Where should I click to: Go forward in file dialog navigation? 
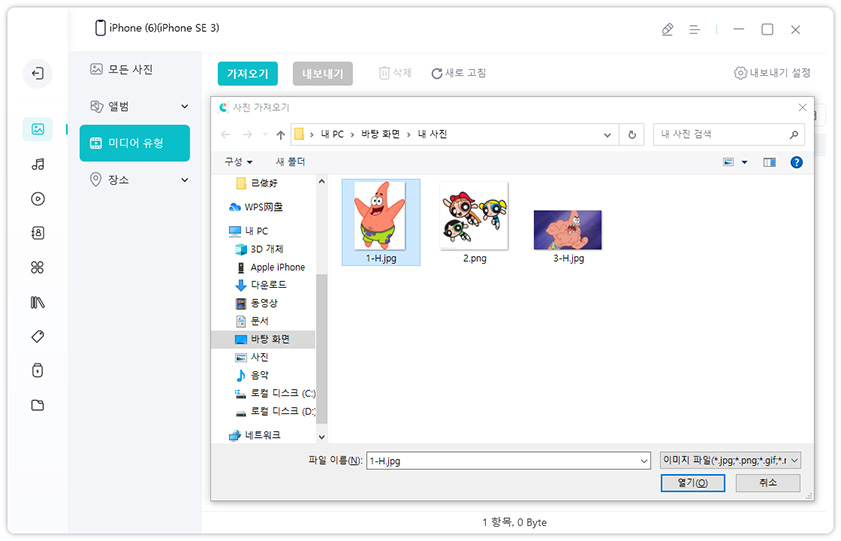click(x=247, y=135)
